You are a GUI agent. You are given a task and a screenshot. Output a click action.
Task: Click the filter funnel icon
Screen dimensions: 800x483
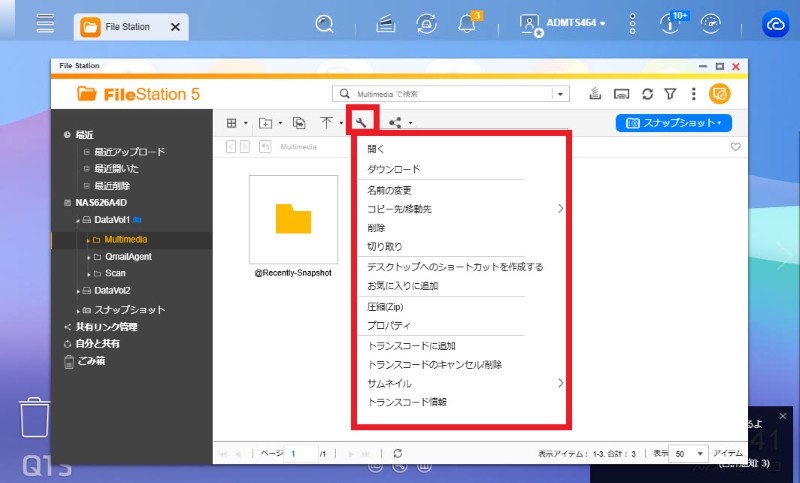[670, 94]
